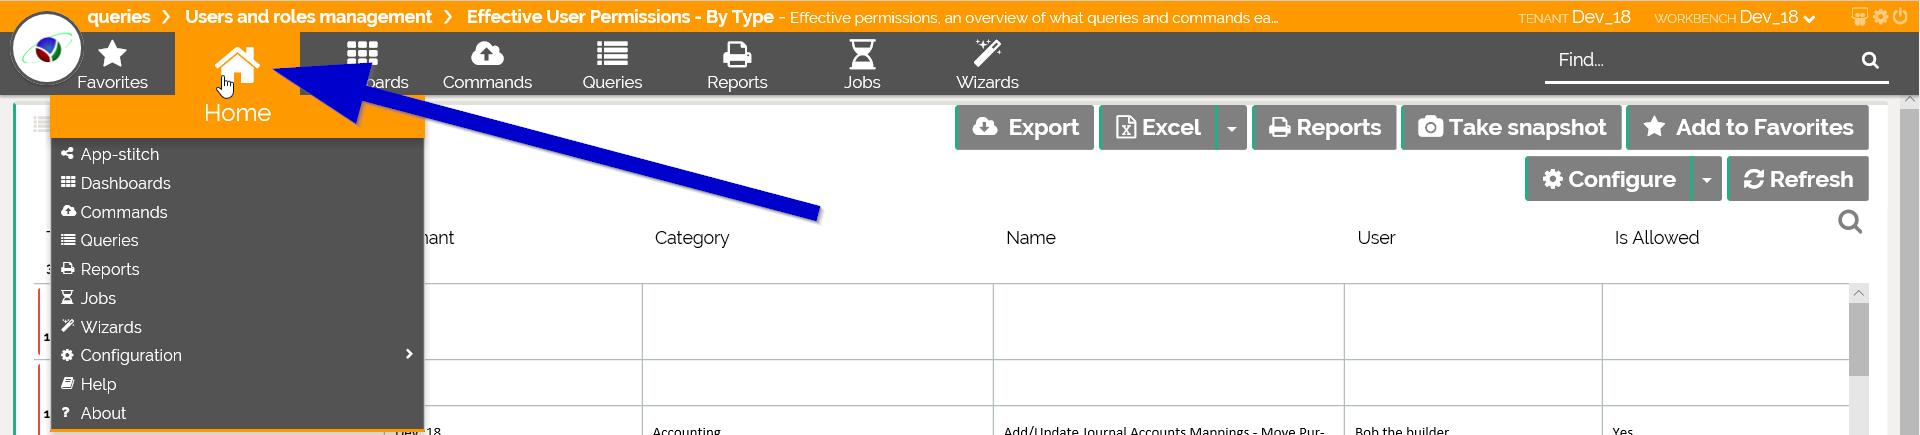Click the Find search input field

(x=1700, y=60)
